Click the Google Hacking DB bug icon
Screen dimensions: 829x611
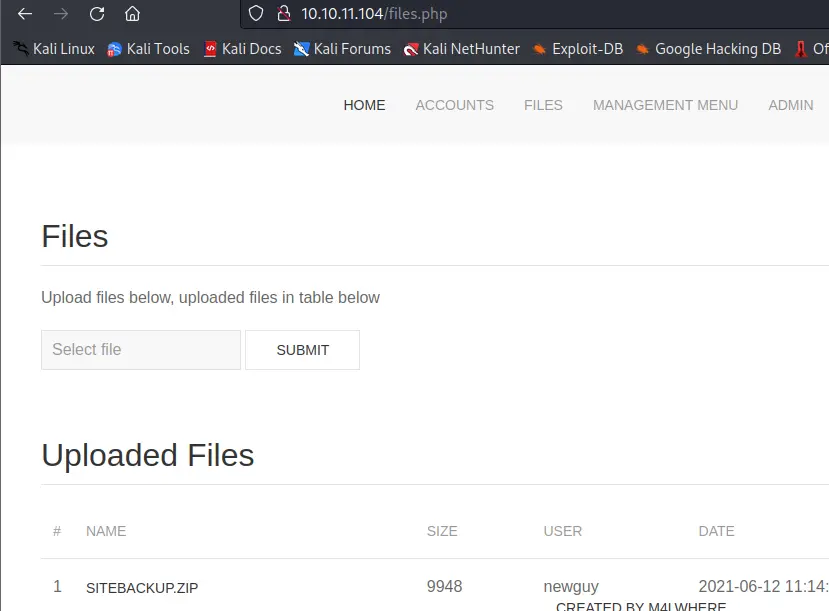point(642,50)
